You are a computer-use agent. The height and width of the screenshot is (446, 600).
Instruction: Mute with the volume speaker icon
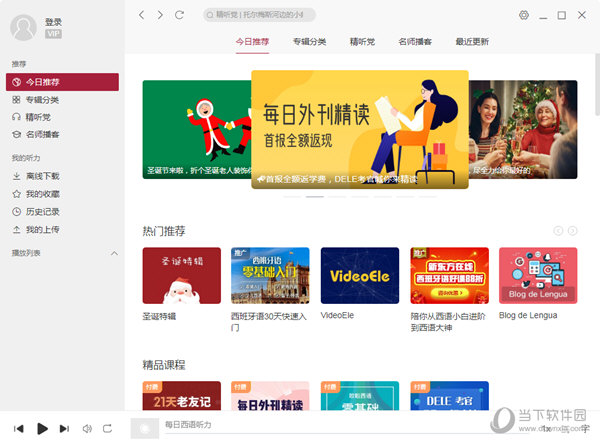tap(87, 429)
